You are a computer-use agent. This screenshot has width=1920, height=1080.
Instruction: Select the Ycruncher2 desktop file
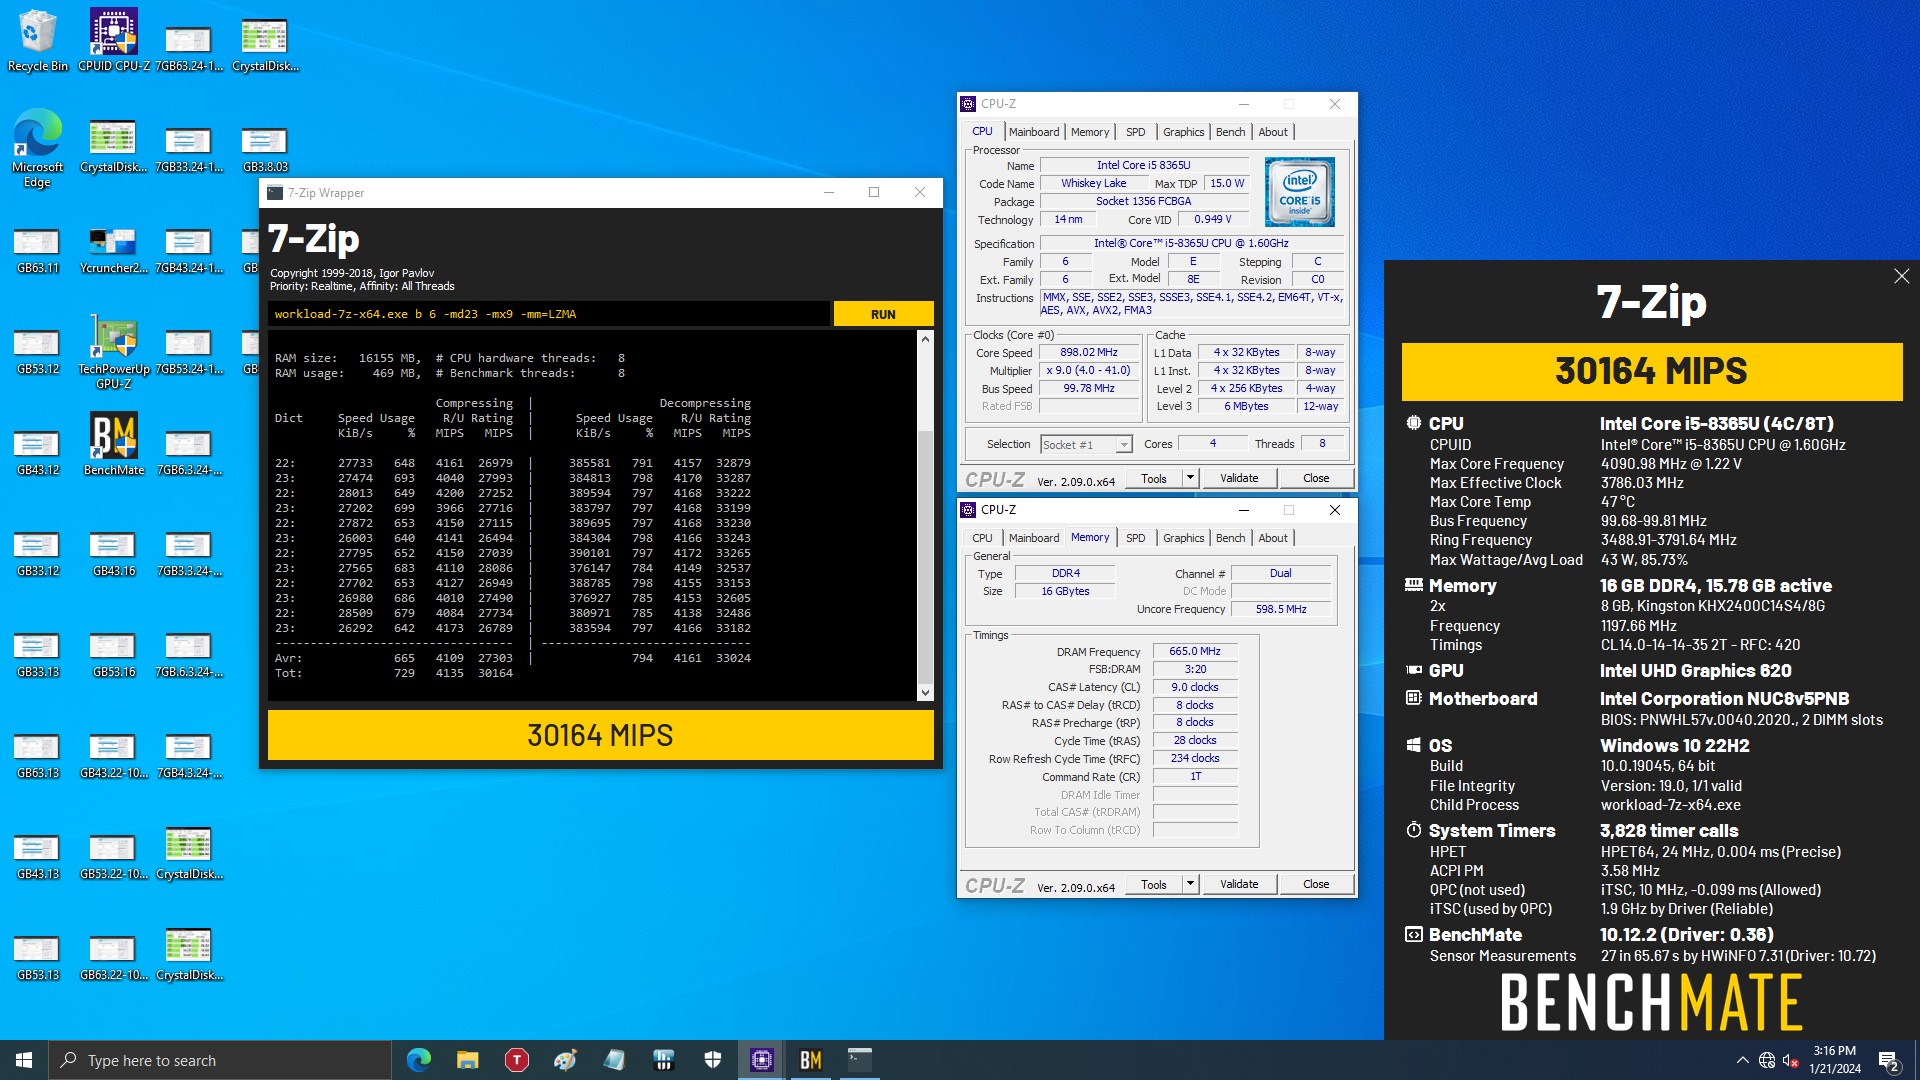click(113, 249)
